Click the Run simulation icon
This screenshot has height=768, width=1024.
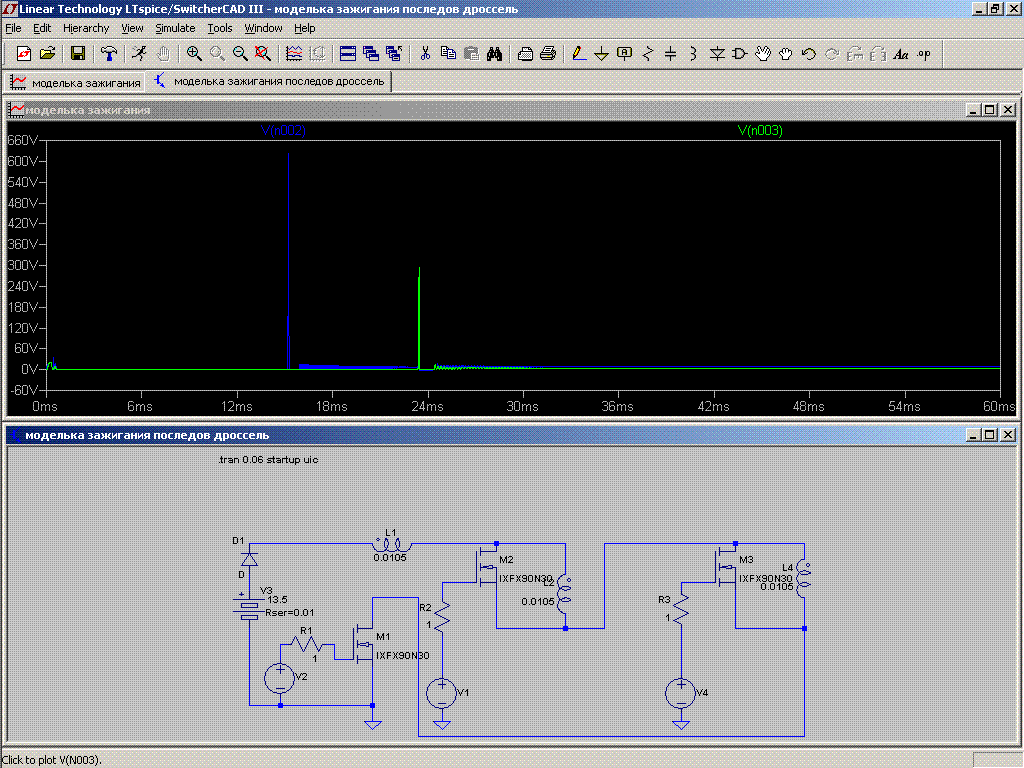pos(139,54)
